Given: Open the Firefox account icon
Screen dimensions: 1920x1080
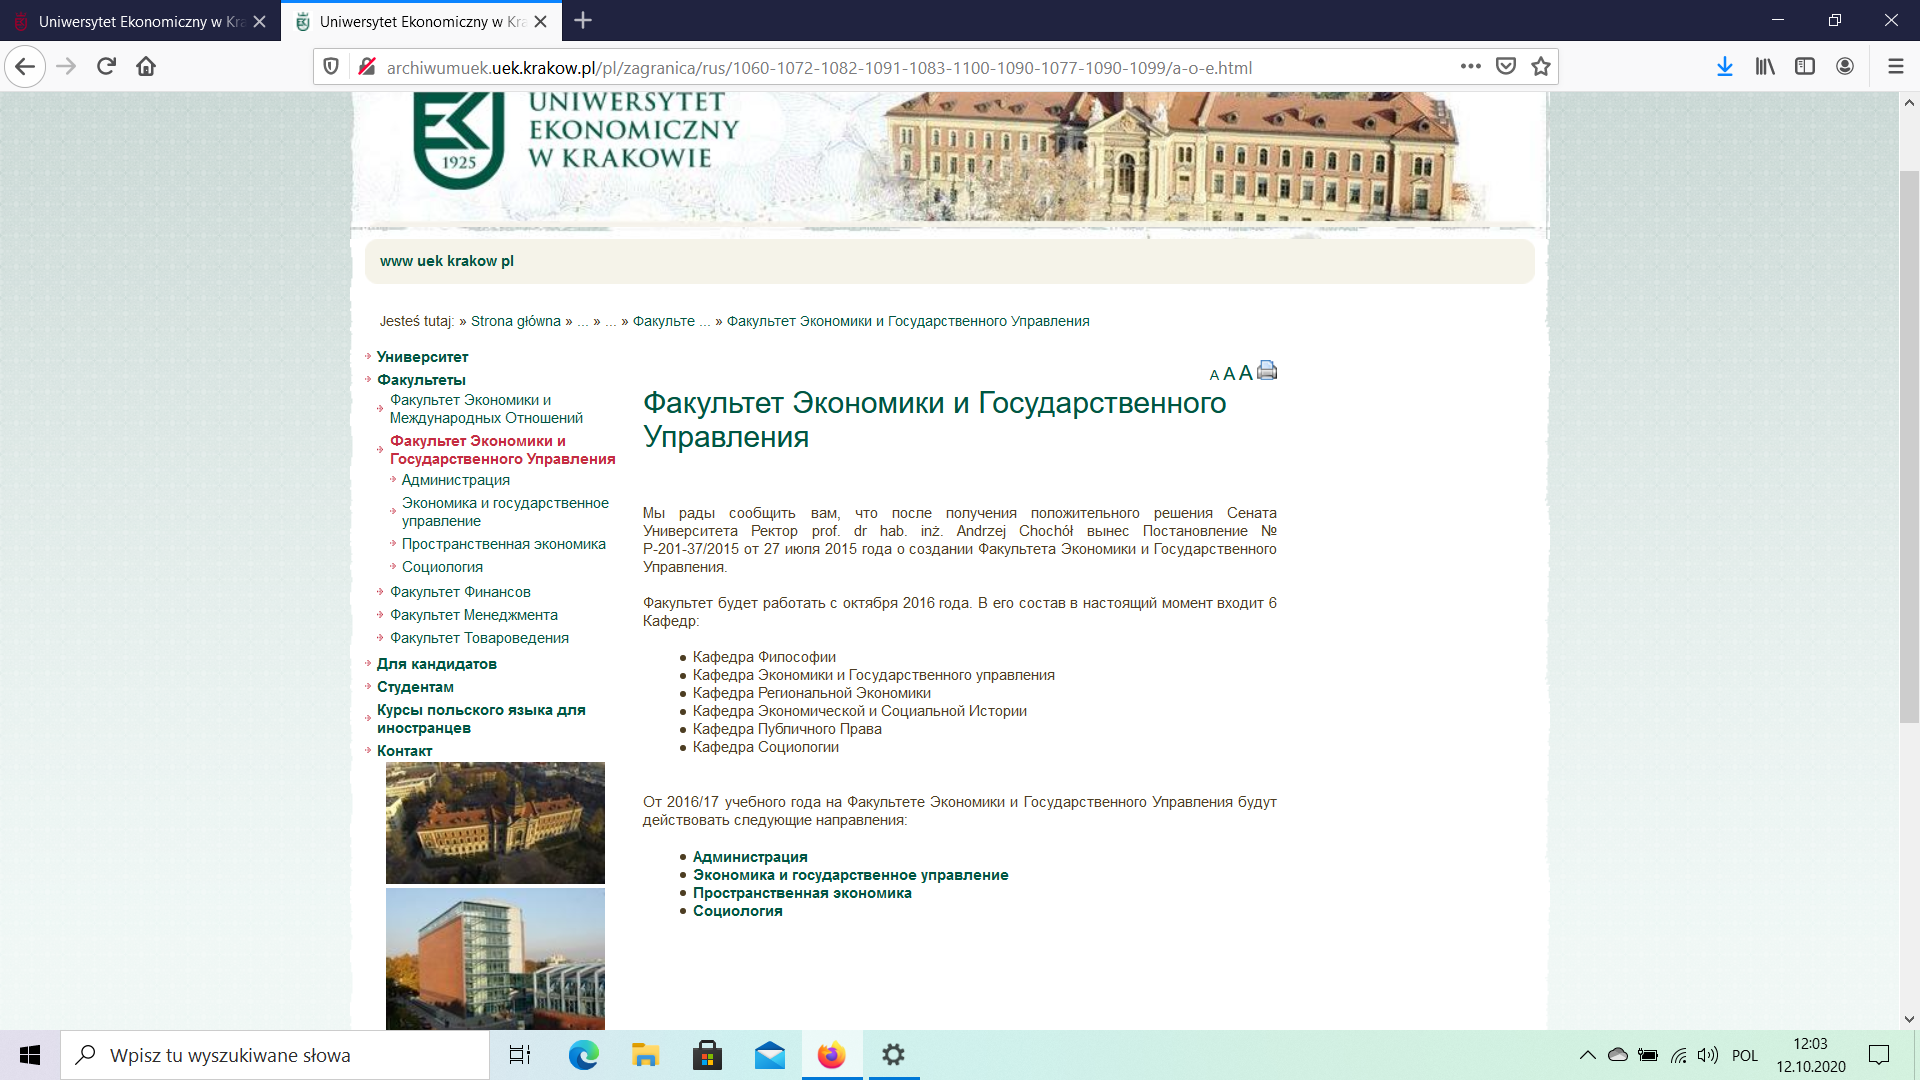Looking at the screenshot, I should 1845,67.
